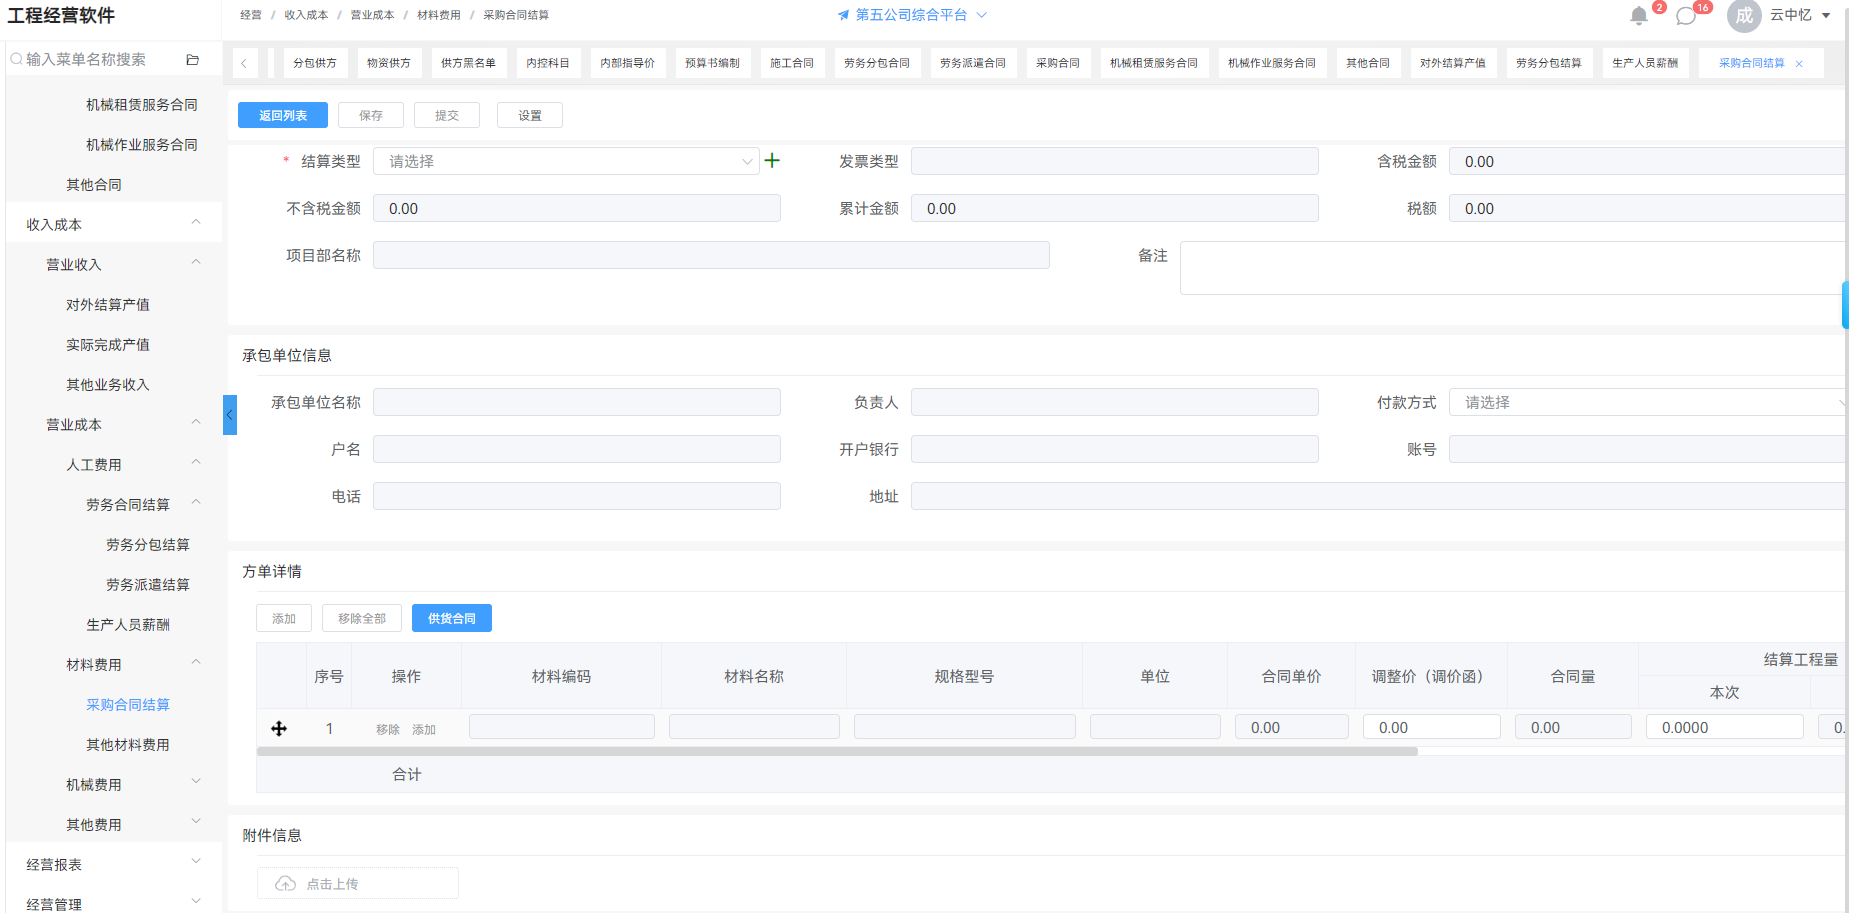Open the 付款方式 dropdown
This screenshot has height=913, width=1849.
point(1647,402)
